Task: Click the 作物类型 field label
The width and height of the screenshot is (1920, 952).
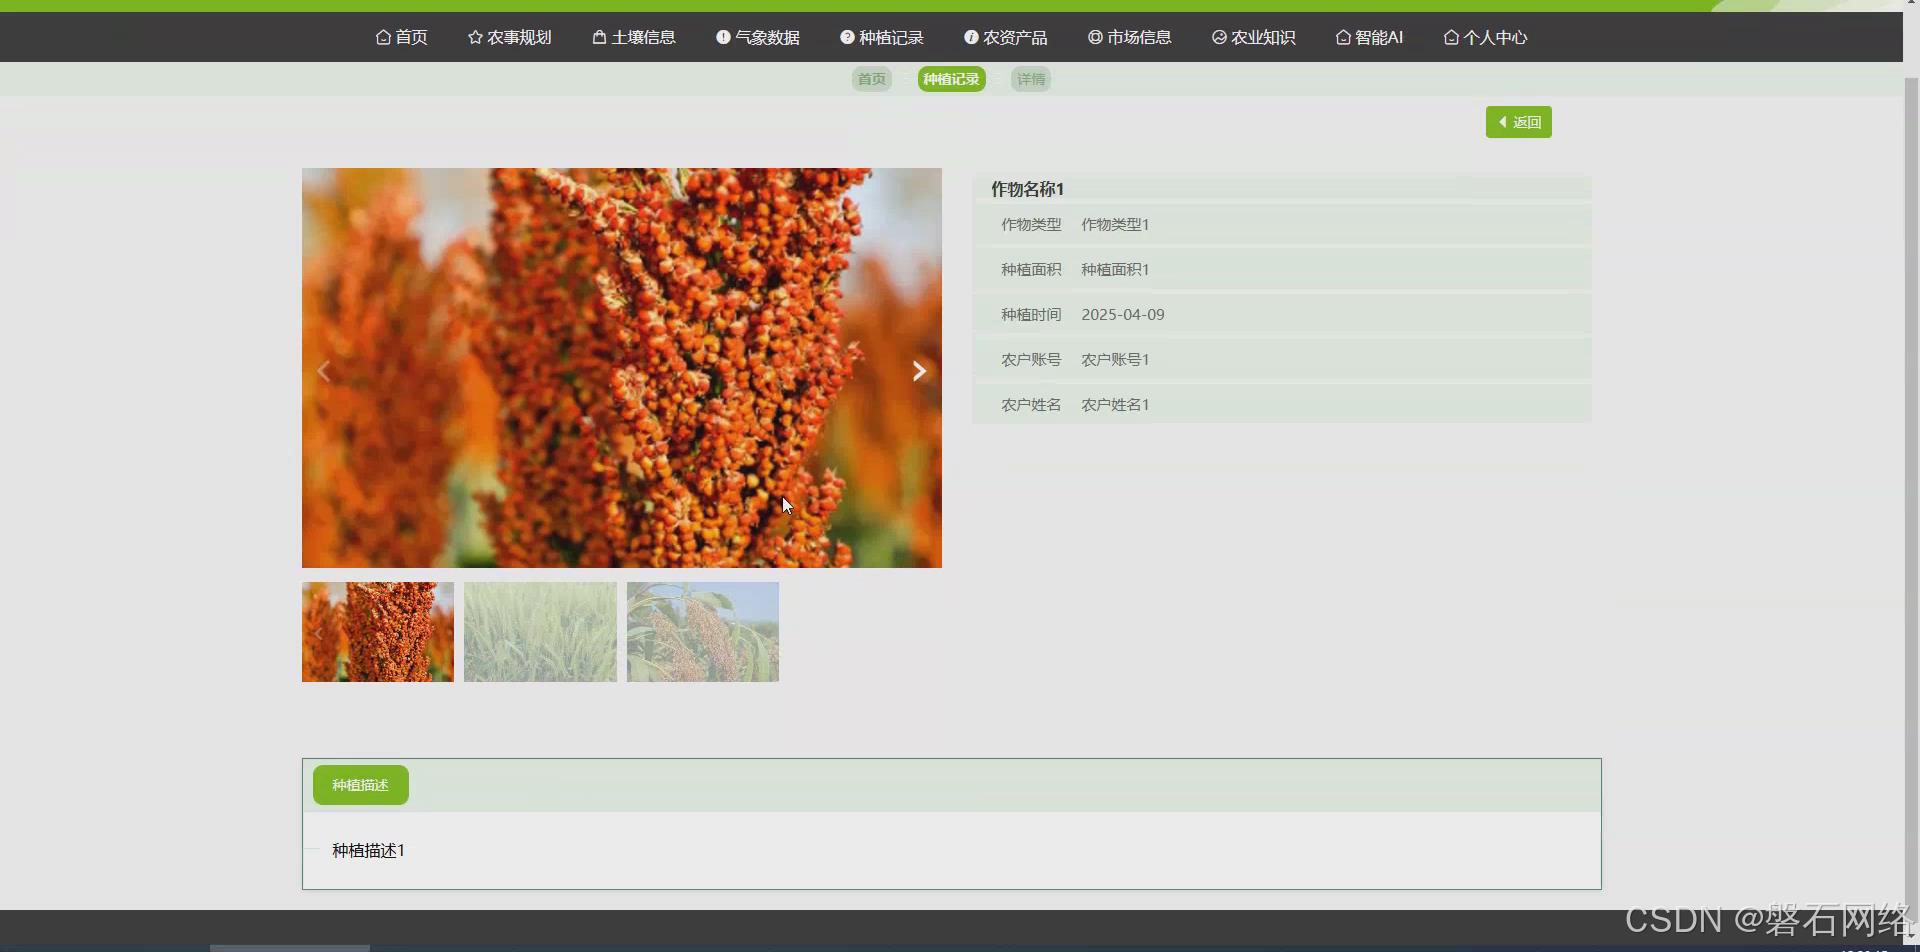Action: click(1031, 225)
